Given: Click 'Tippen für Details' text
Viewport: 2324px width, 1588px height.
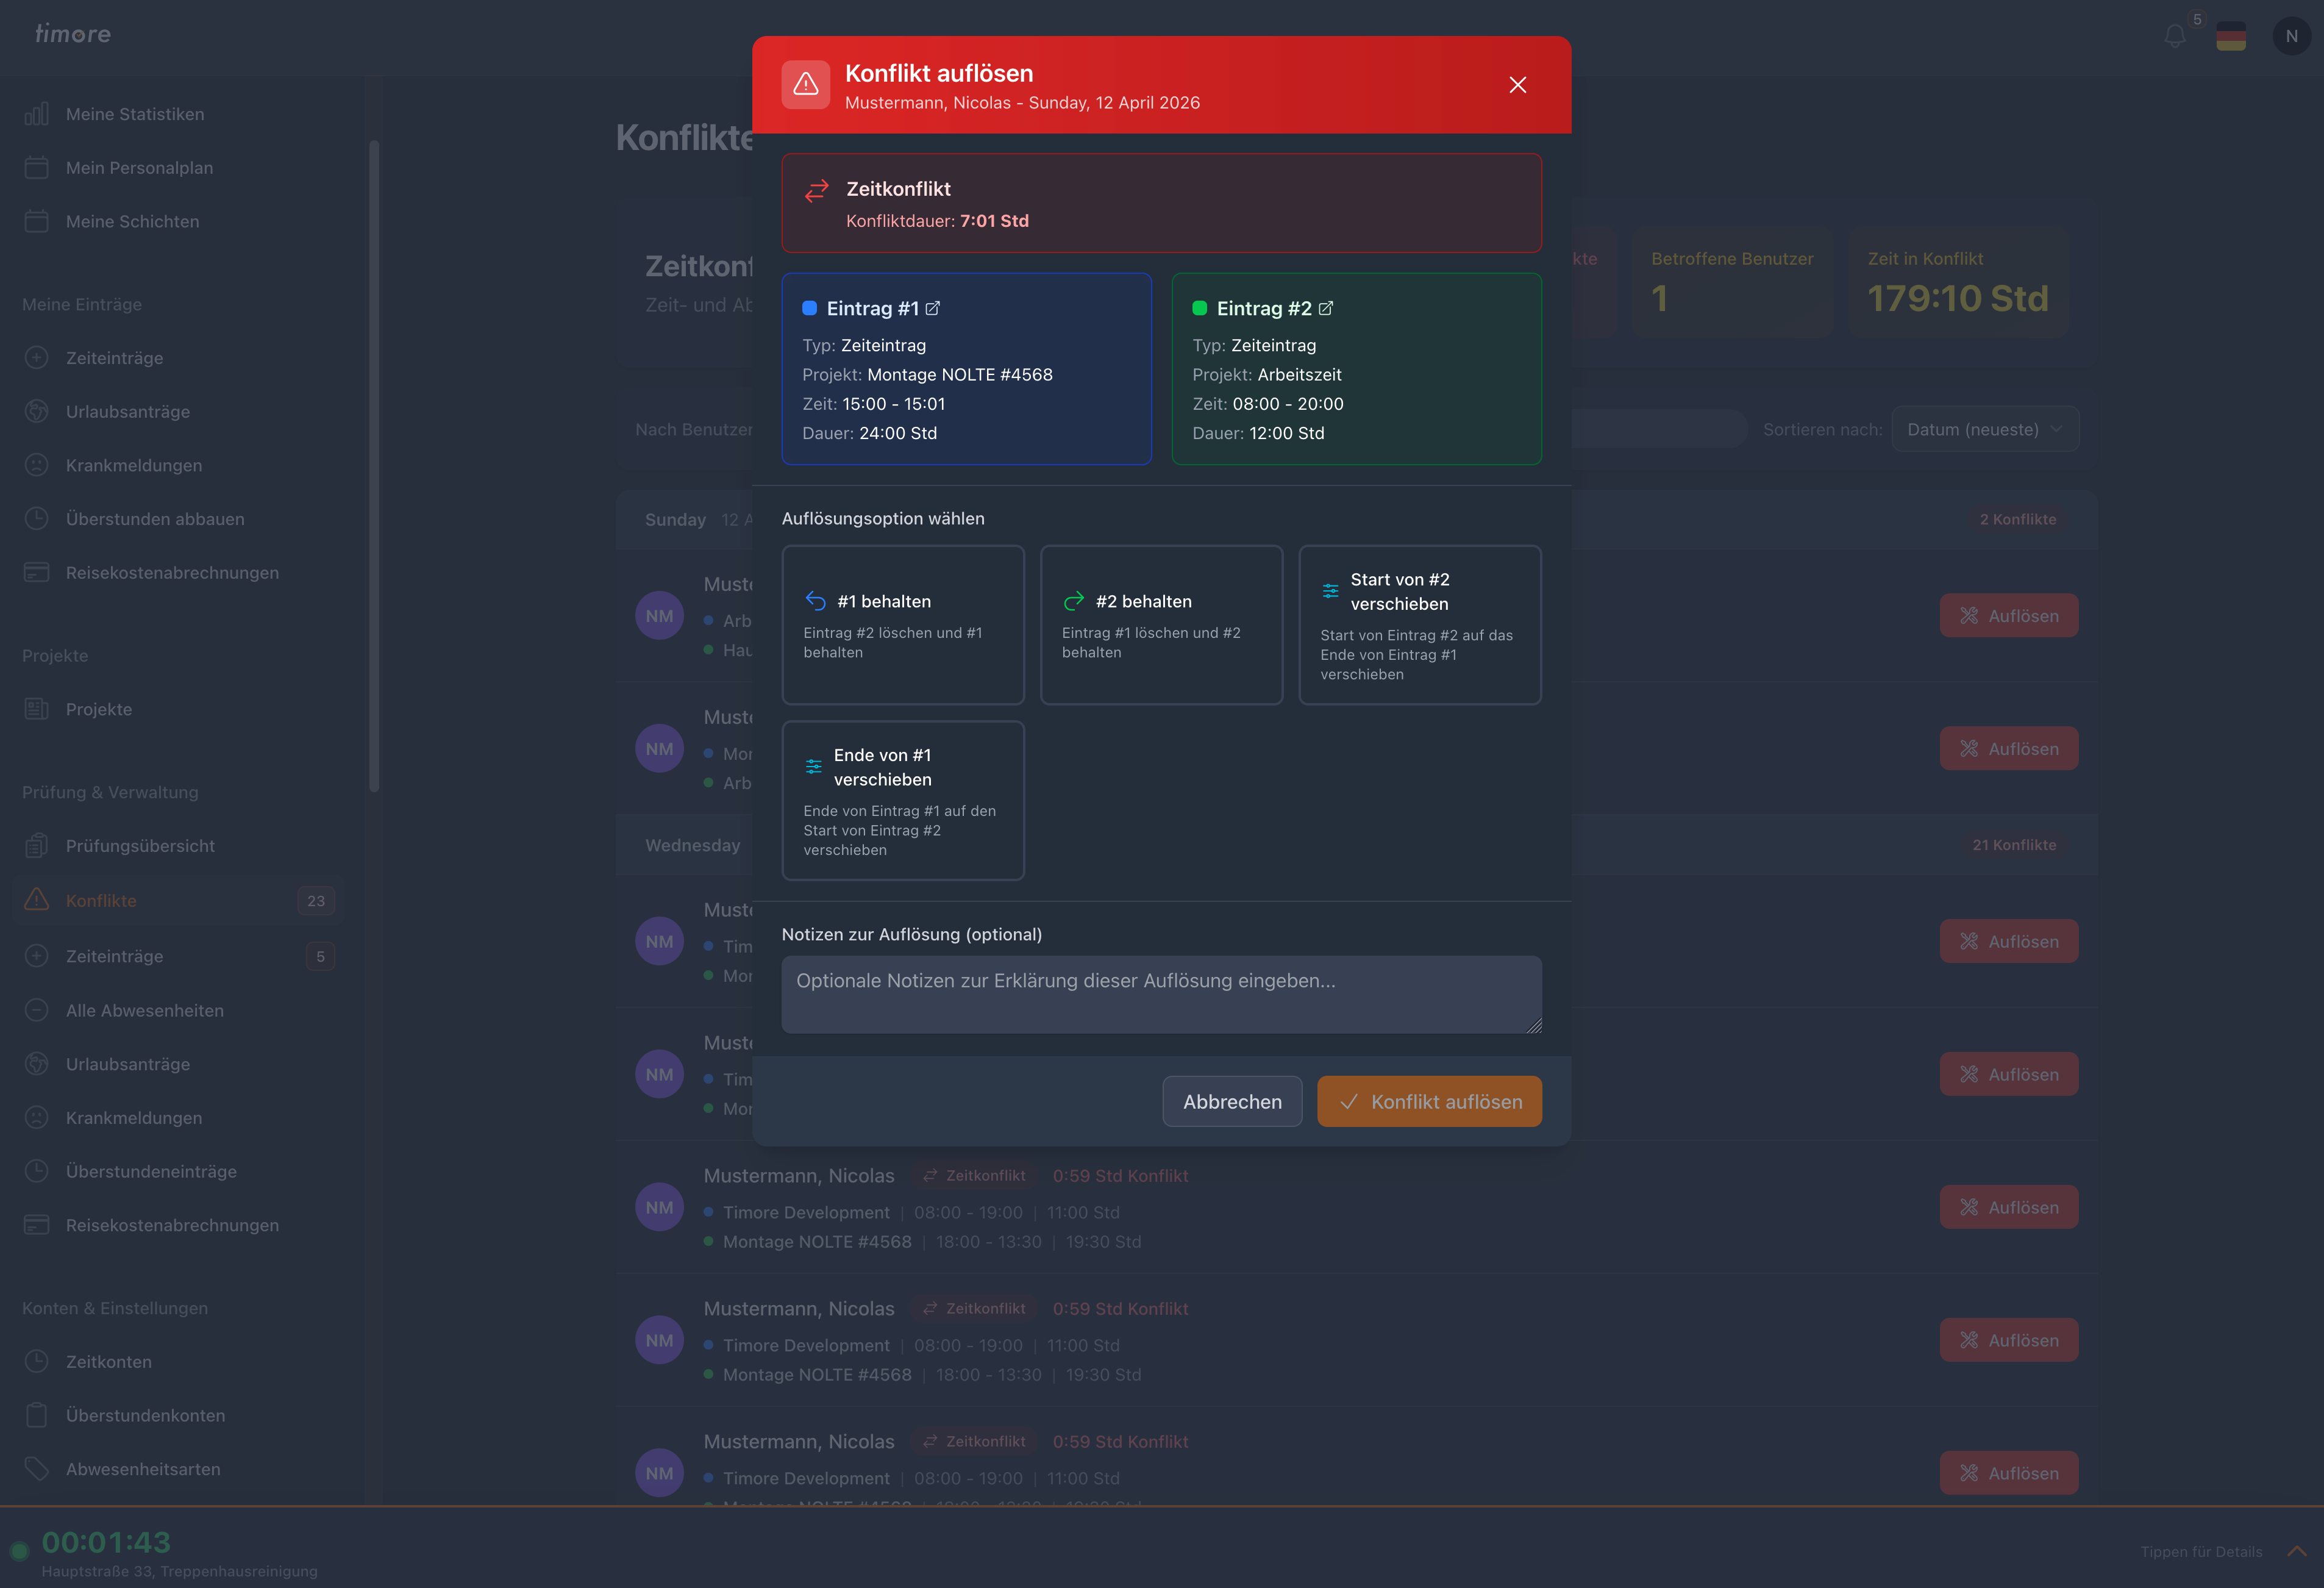Looking at the screenshot, I should (x=2201, y=1552).
